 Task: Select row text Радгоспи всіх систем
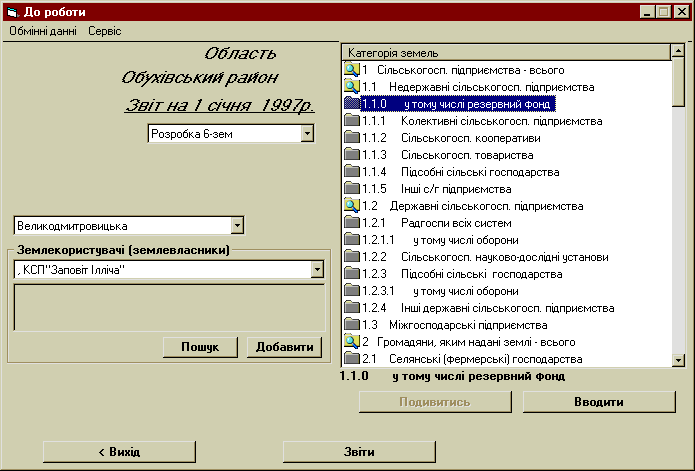coord(456,223)
